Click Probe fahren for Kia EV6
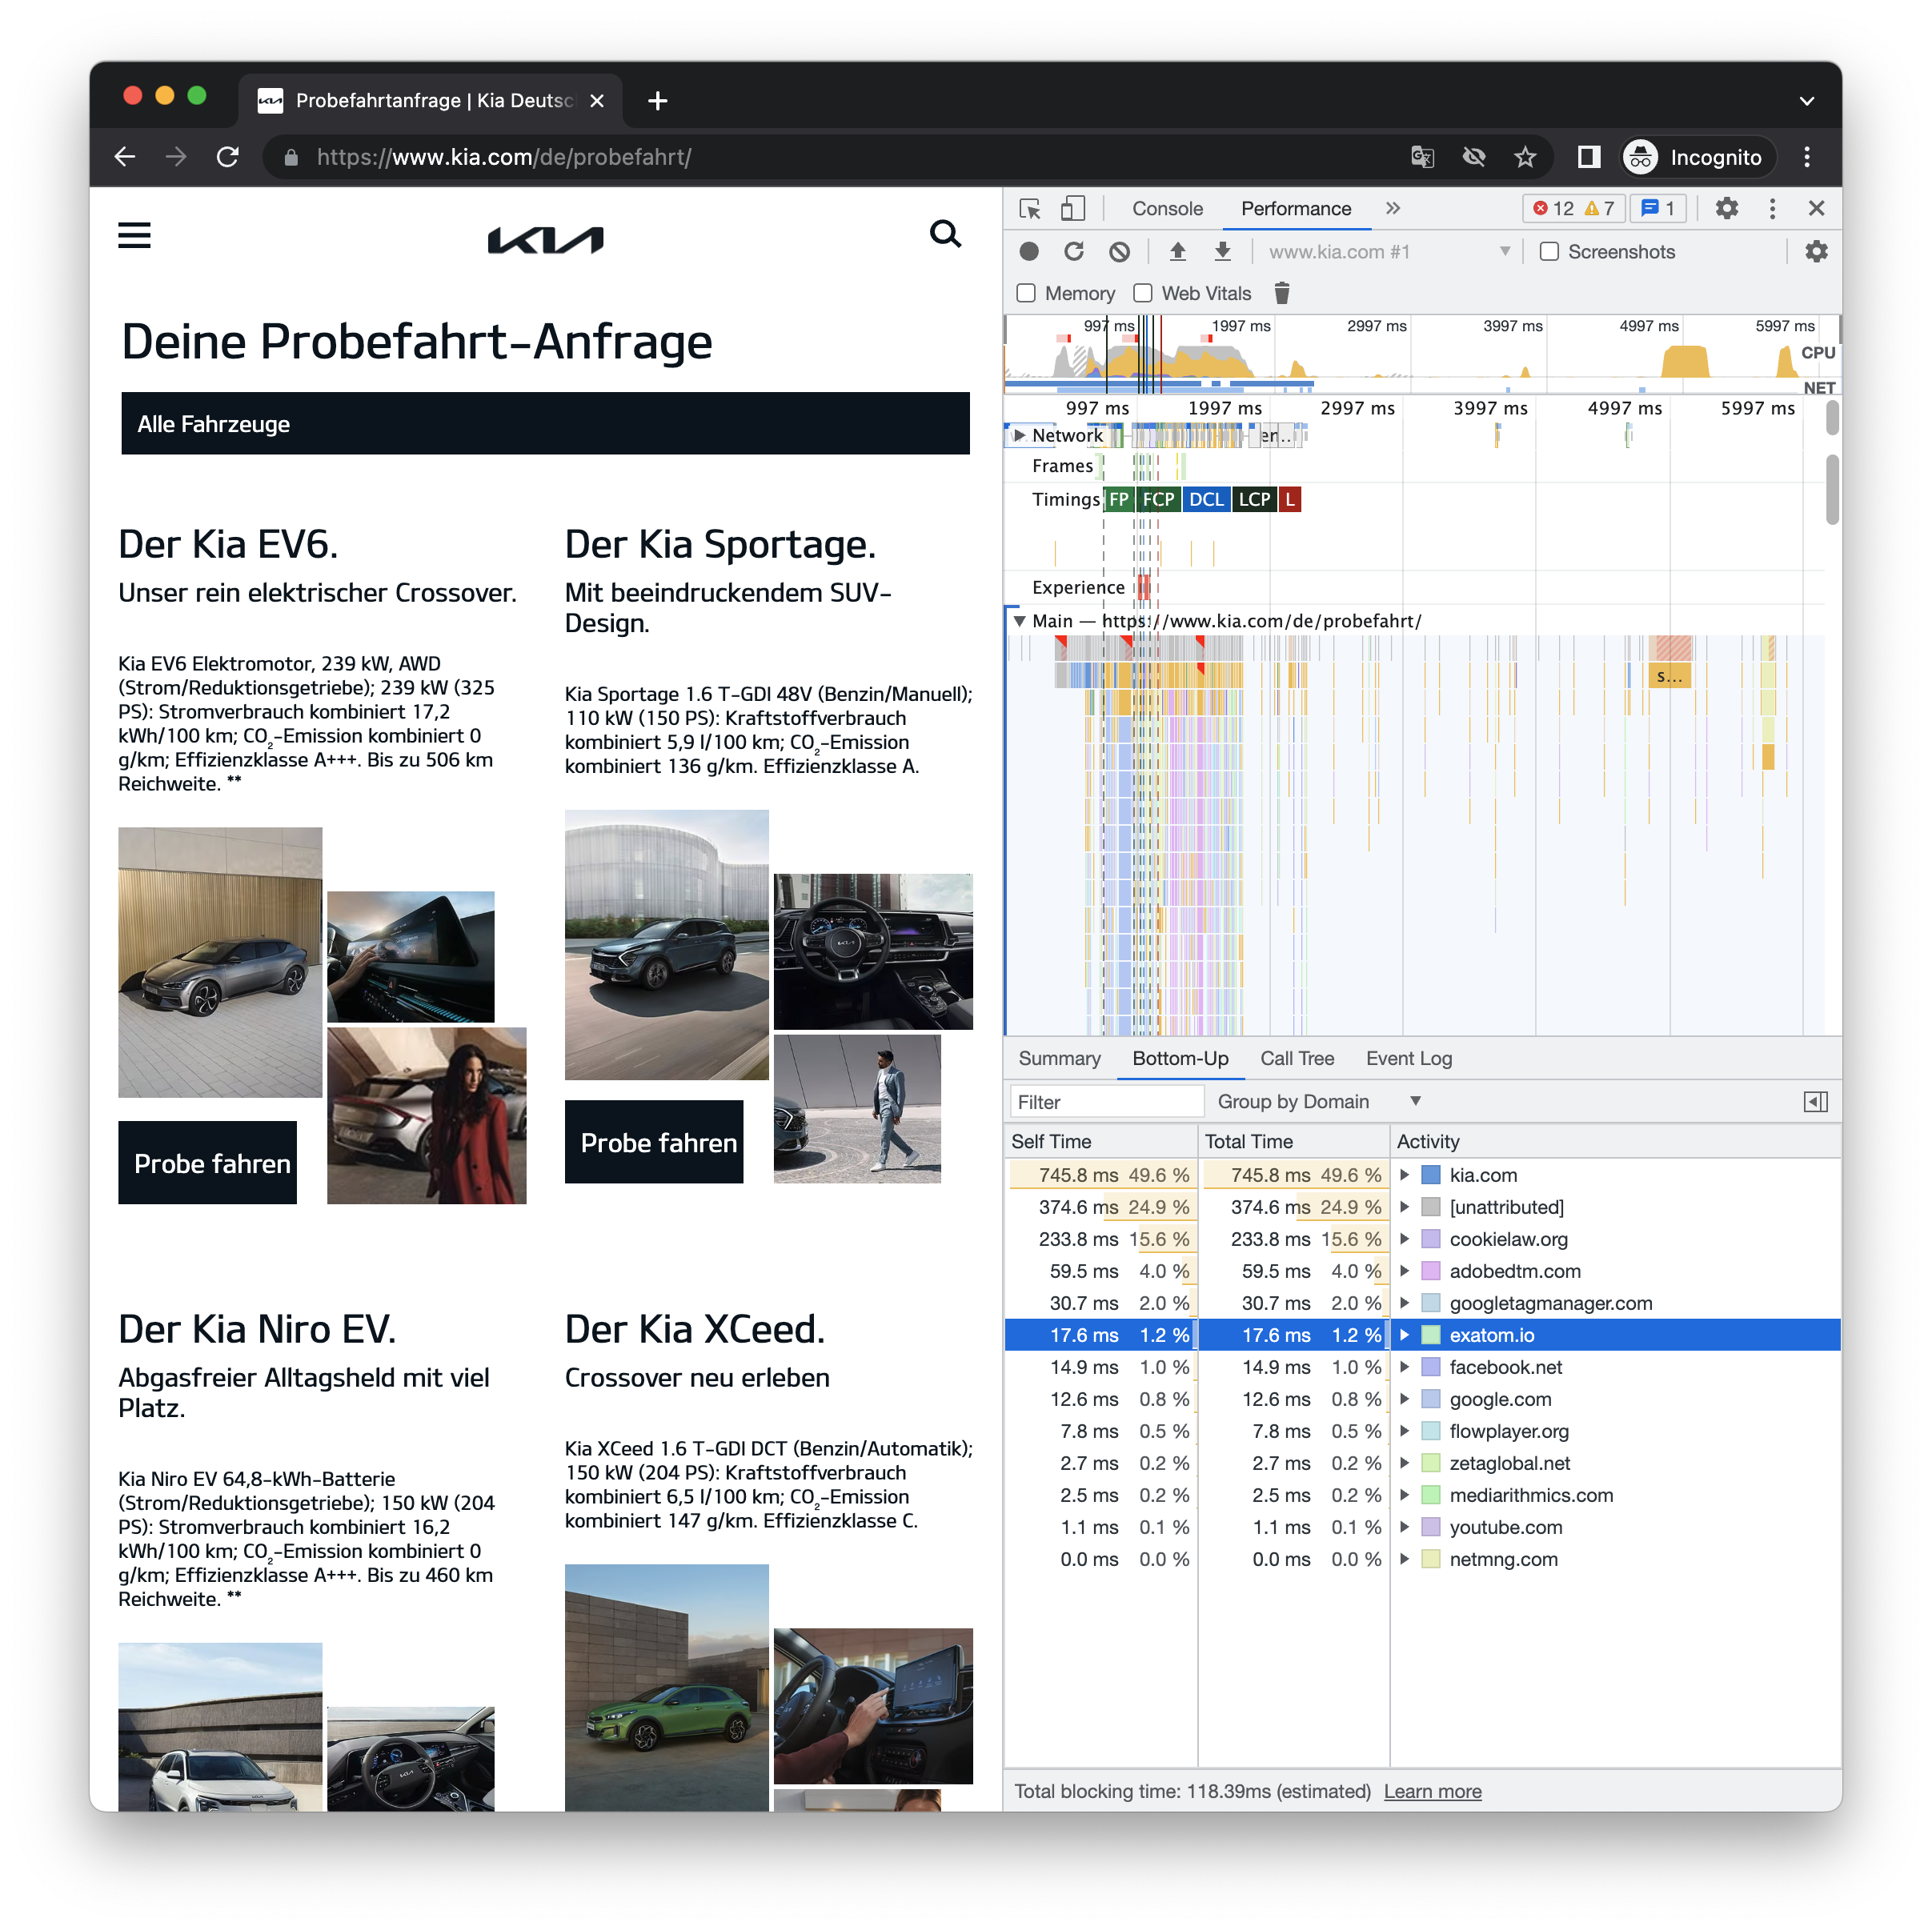The width and height of the screenshot is (1932, 1930). click(x=208, y=1163)
